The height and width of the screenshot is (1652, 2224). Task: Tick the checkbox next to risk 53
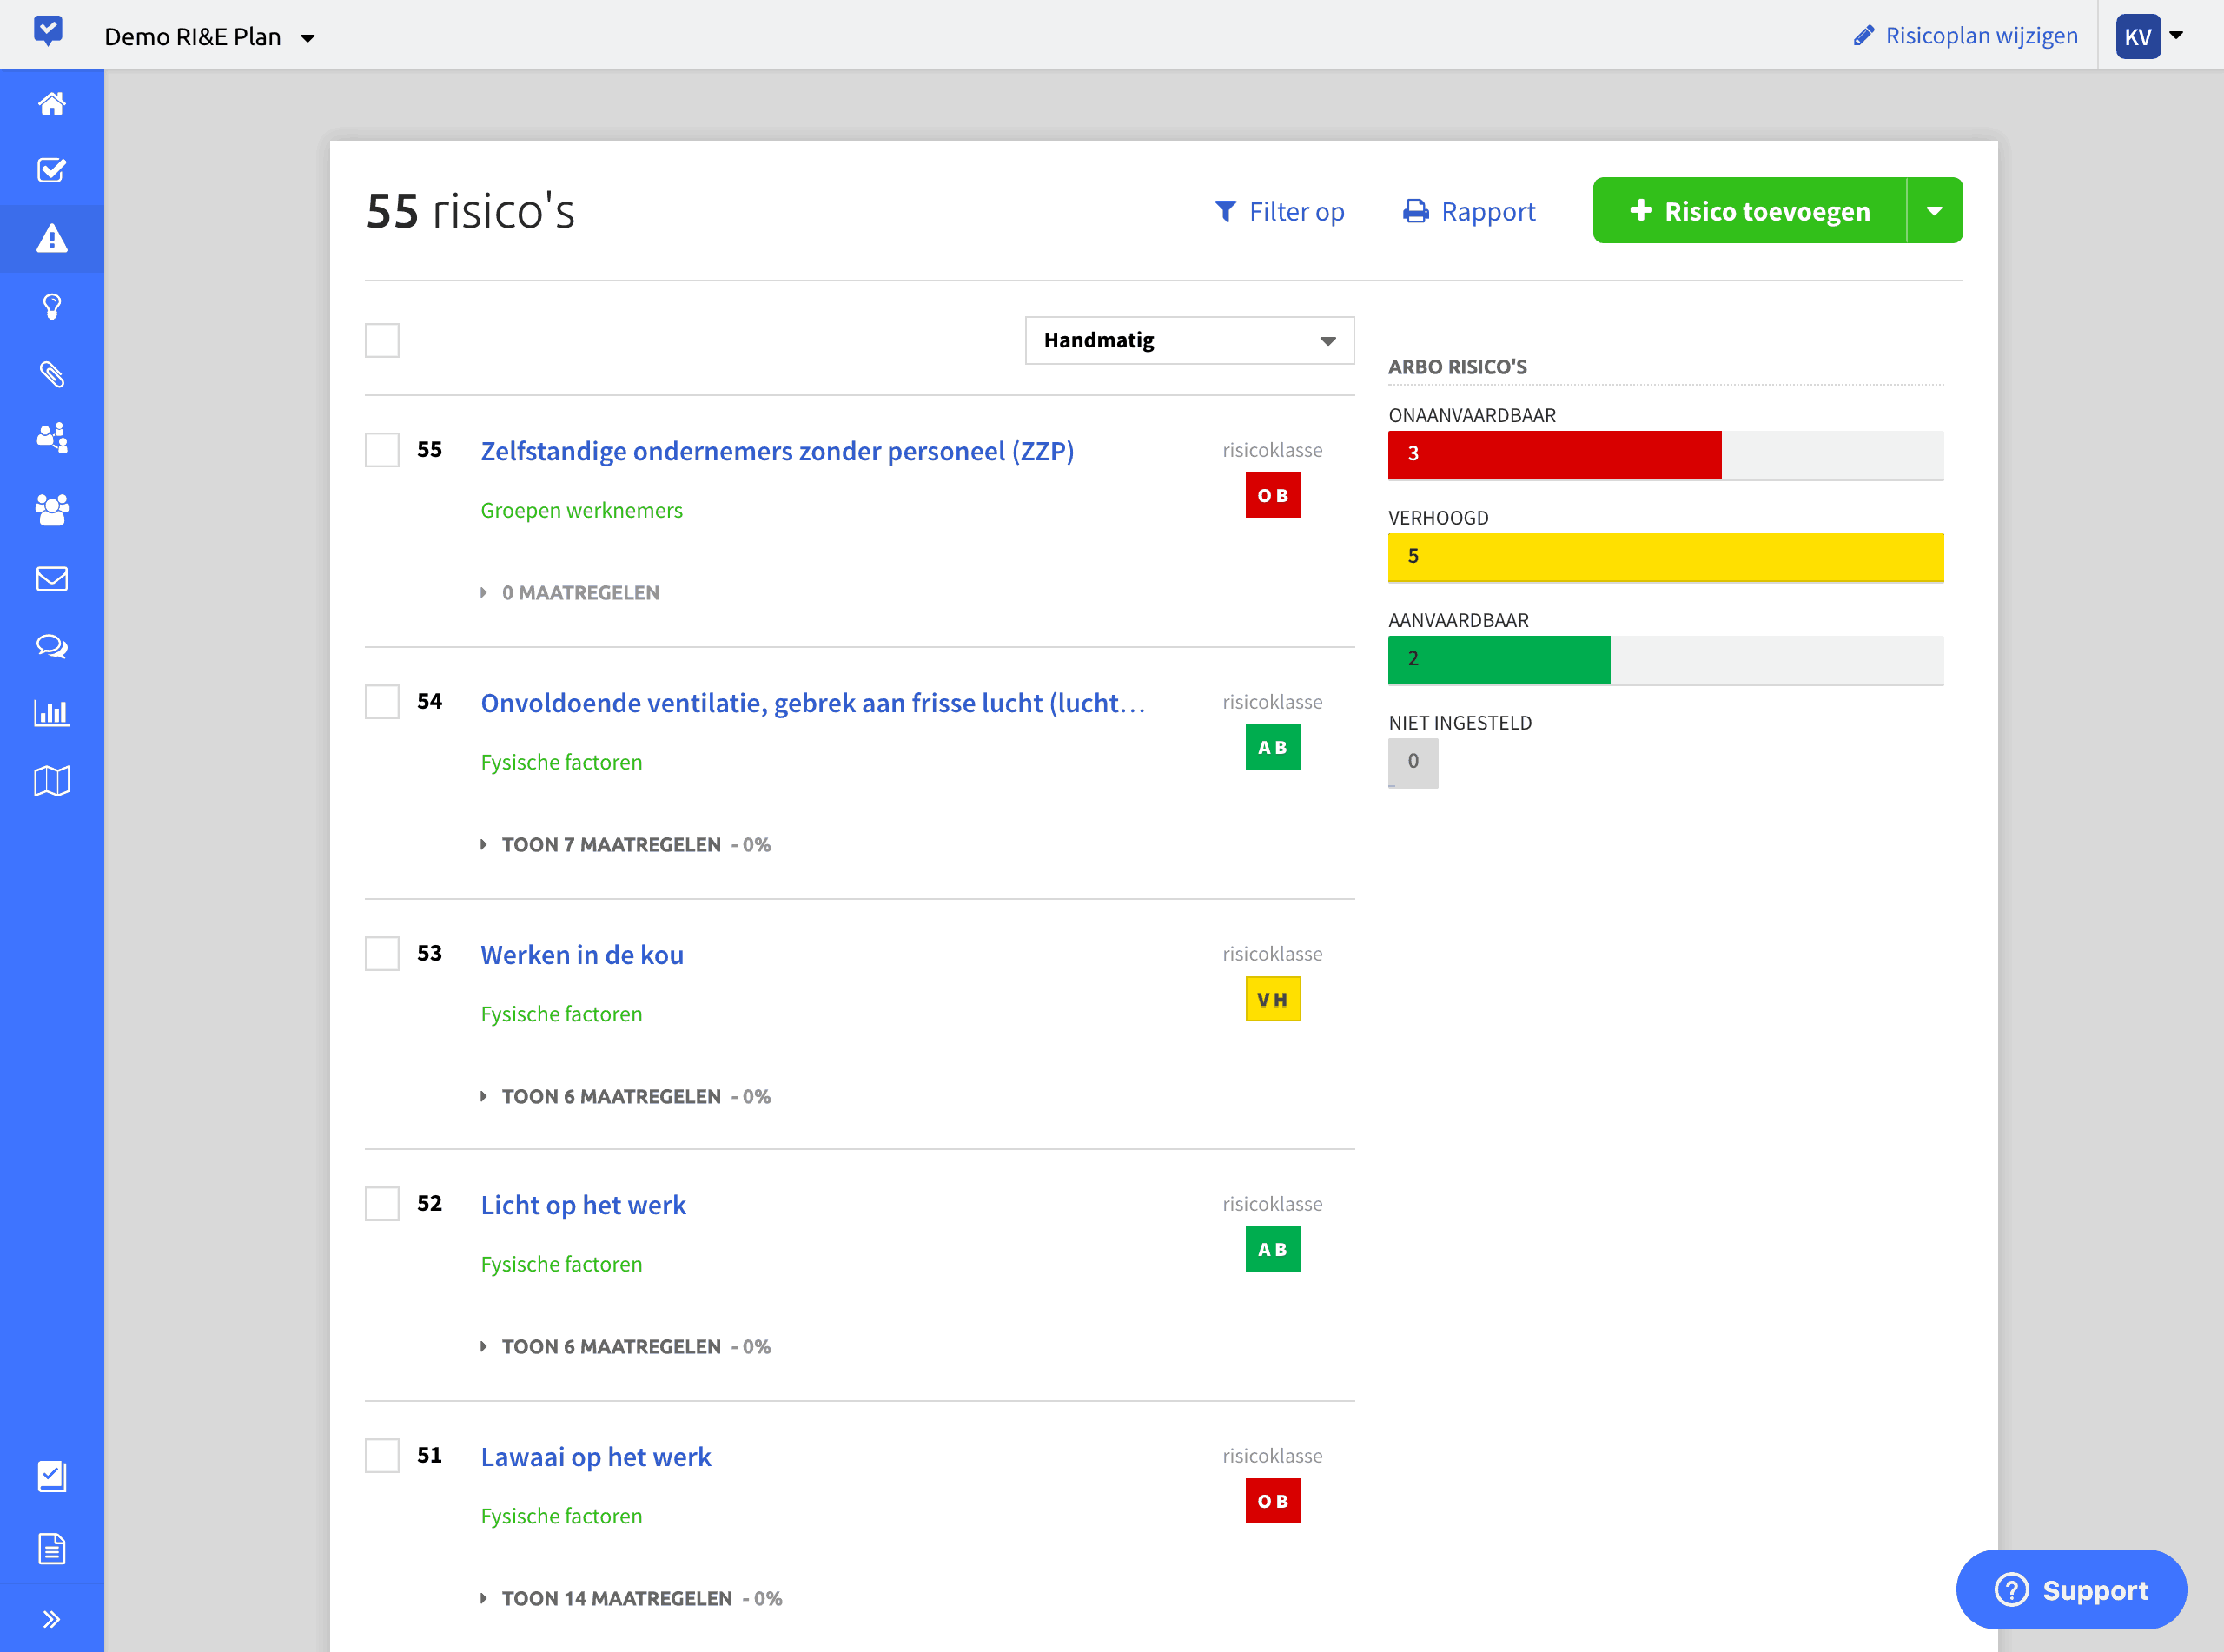(x=382, y=953)
